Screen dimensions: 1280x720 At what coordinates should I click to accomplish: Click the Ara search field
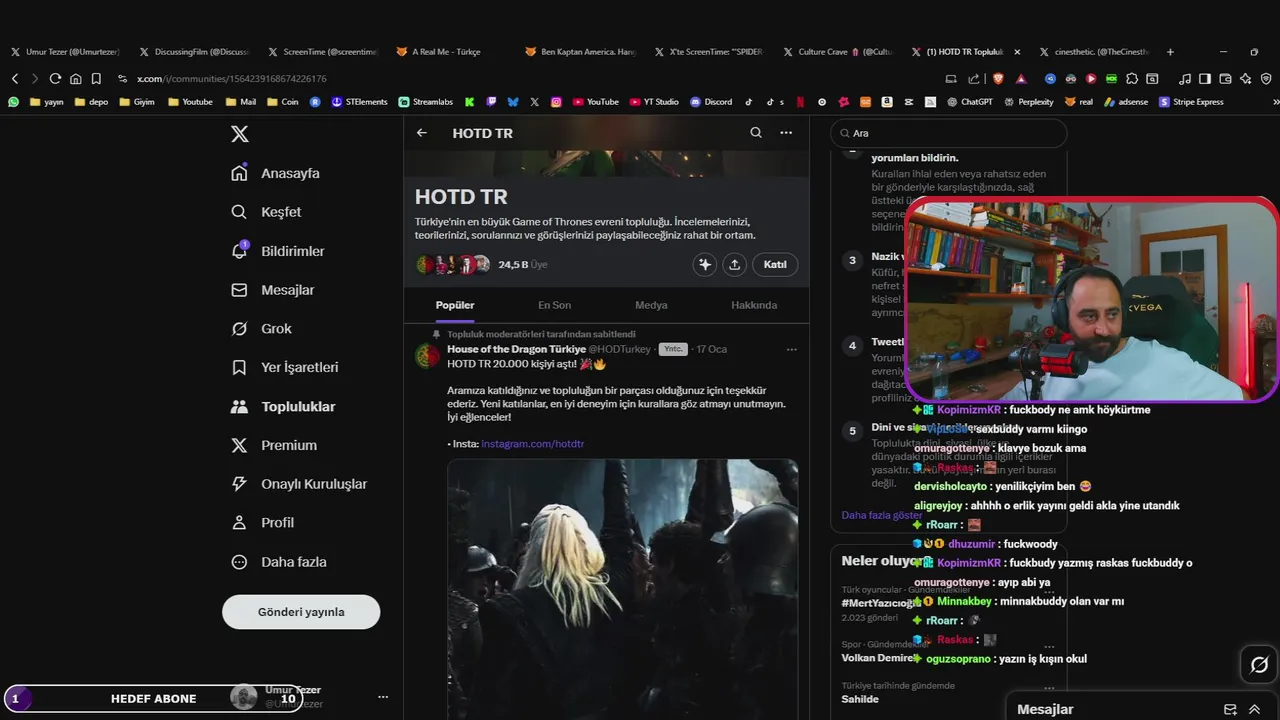[948, 133]
